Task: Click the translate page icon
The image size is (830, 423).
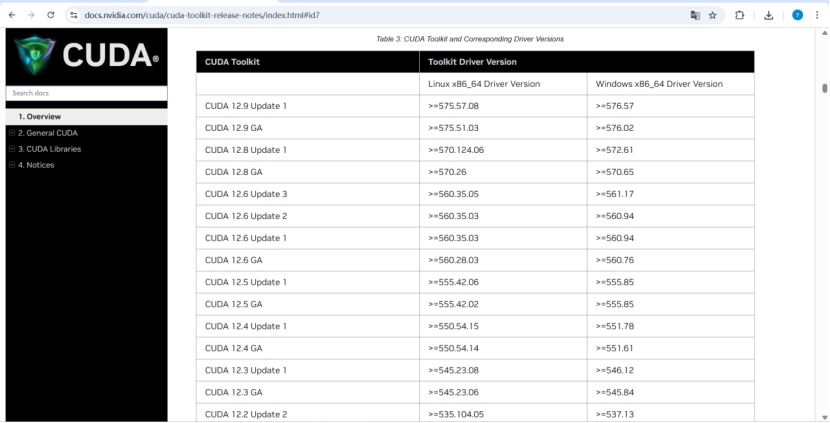Action: [695, 15]
